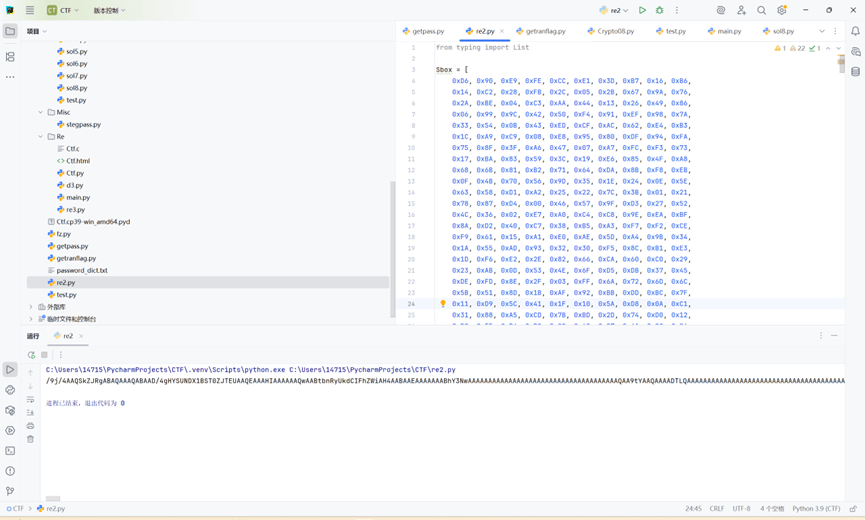Select Ctf.cp39-win_amd64.pyd file
The image size is (865, 520).
tap(88, 222)
